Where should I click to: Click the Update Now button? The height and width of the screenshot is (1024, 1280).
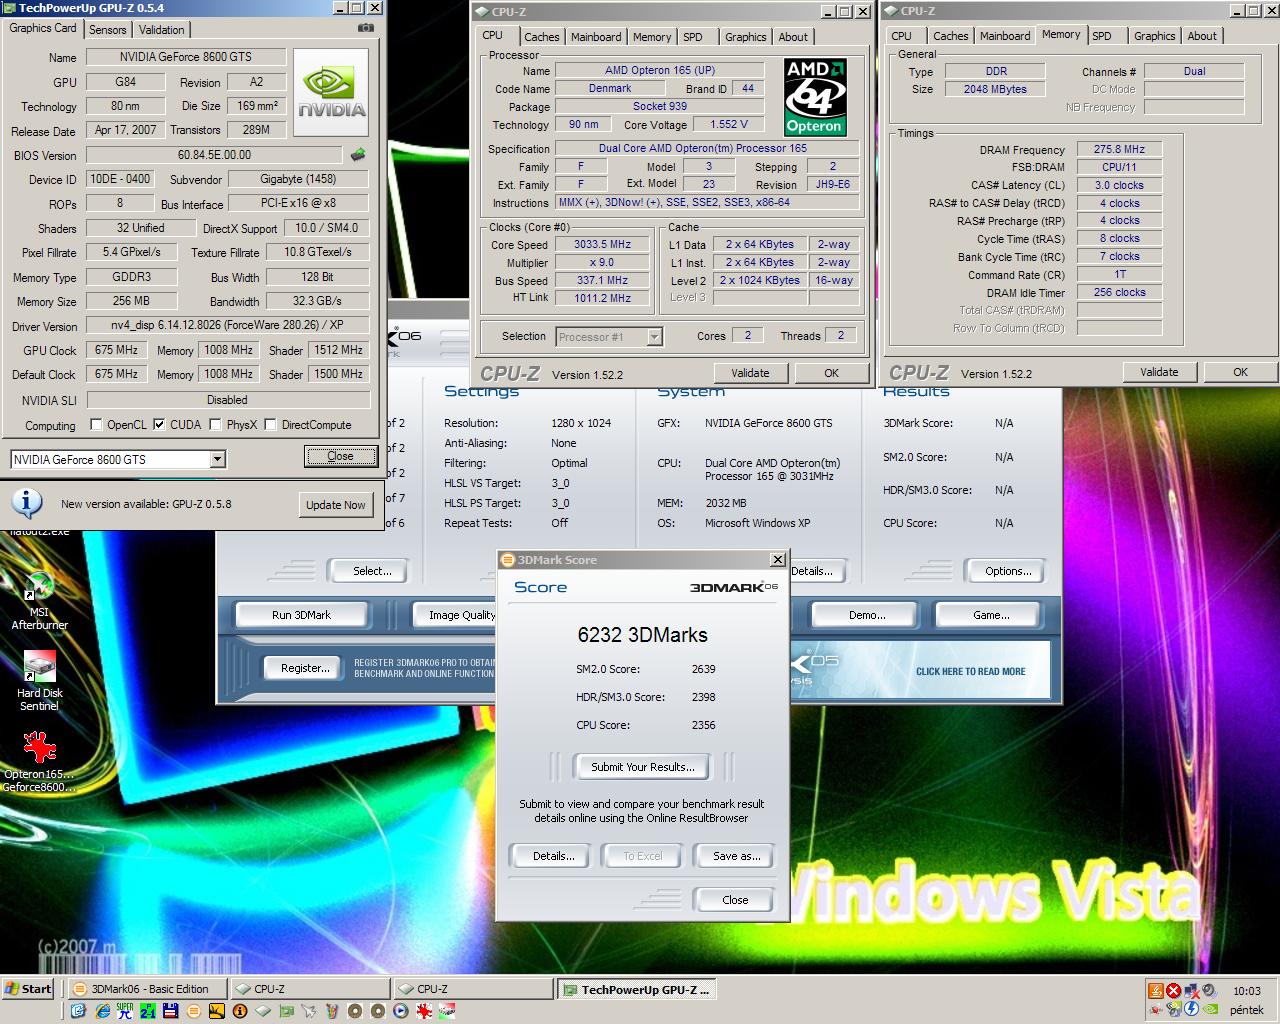[336, 505]
